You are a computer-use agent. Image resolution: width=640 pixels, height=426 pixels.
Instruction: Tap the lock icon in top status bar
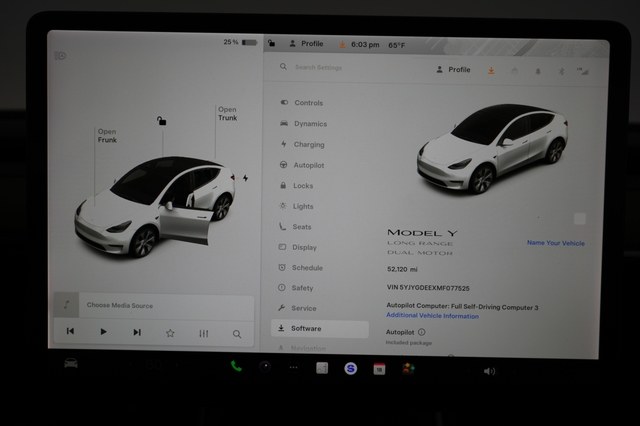click(x=271, y=43)
